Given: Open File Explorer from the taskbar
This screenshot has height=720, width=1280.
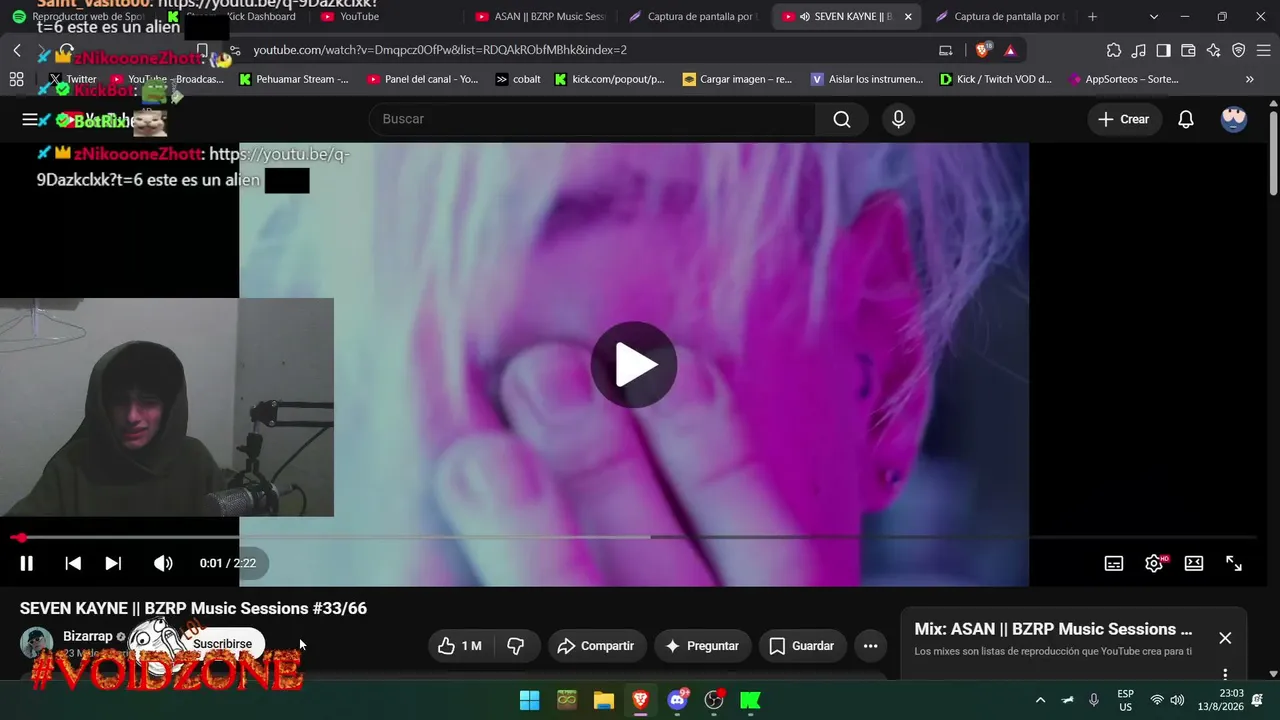Looking at the screenshot, I should click(x=604, y=700).
